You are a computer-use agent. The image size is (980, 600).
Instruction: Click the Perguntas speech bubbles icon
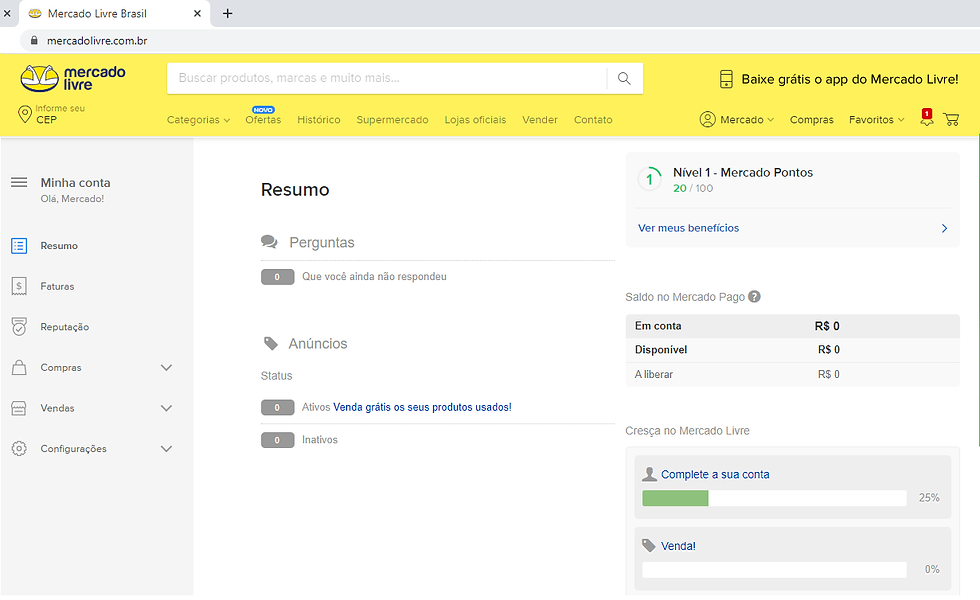click(x=269, y=242)
